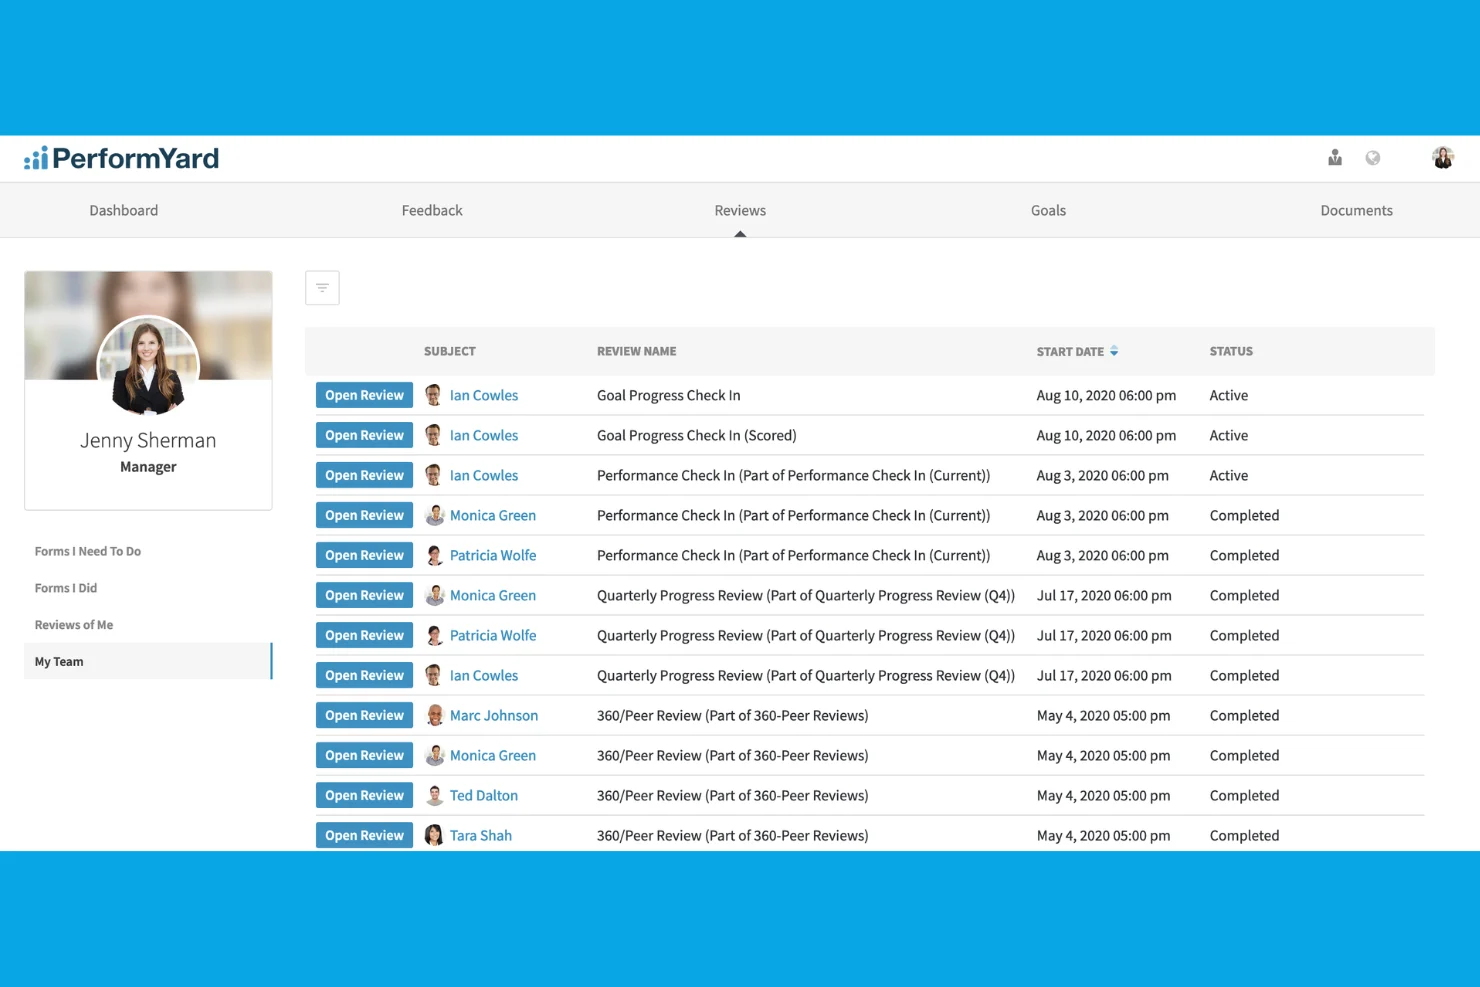Open the Feedback section

coord(432,210)
